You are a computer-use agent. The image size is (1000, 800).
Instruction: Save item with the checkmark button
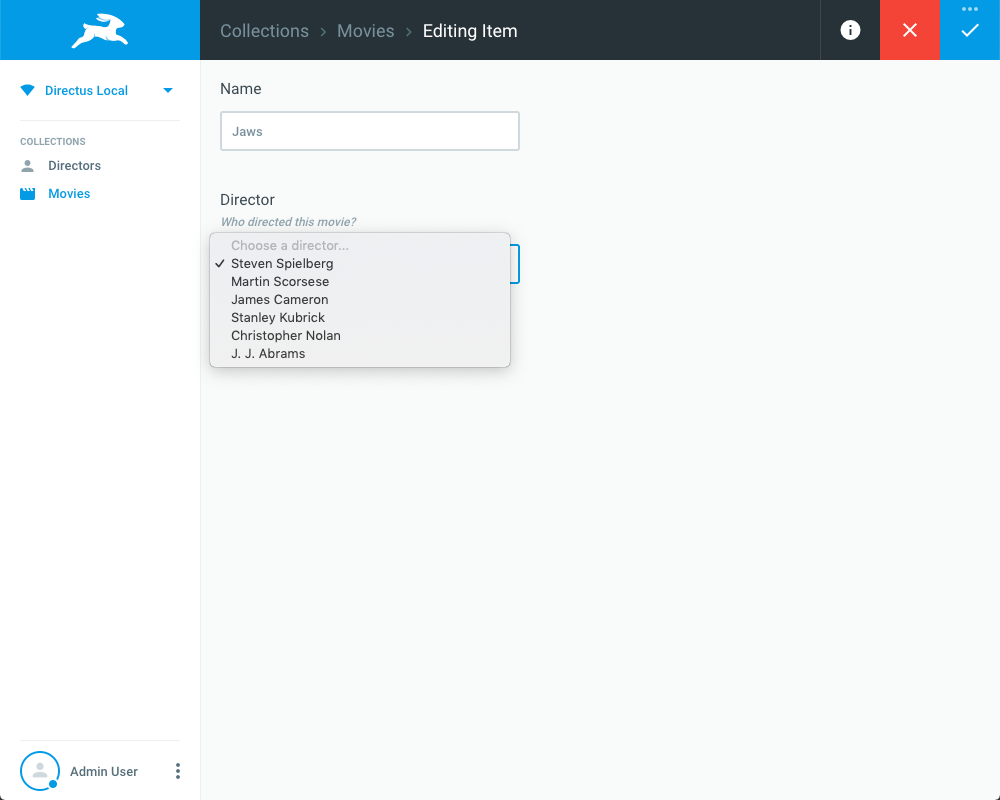pyautogui.click(x=969, y=31)
